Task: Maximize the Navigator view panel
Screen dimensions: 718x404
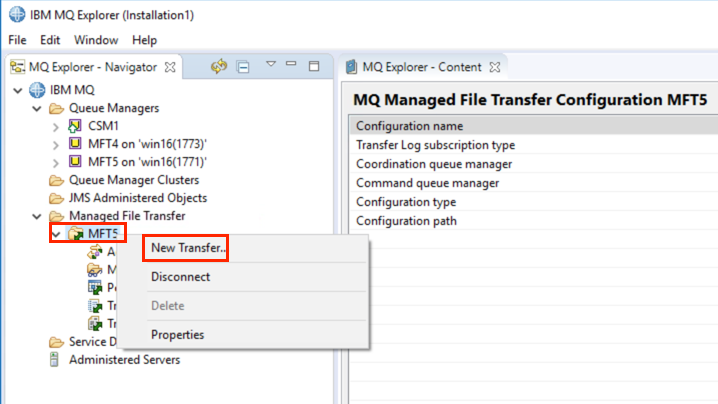Action: pos(314,66)
